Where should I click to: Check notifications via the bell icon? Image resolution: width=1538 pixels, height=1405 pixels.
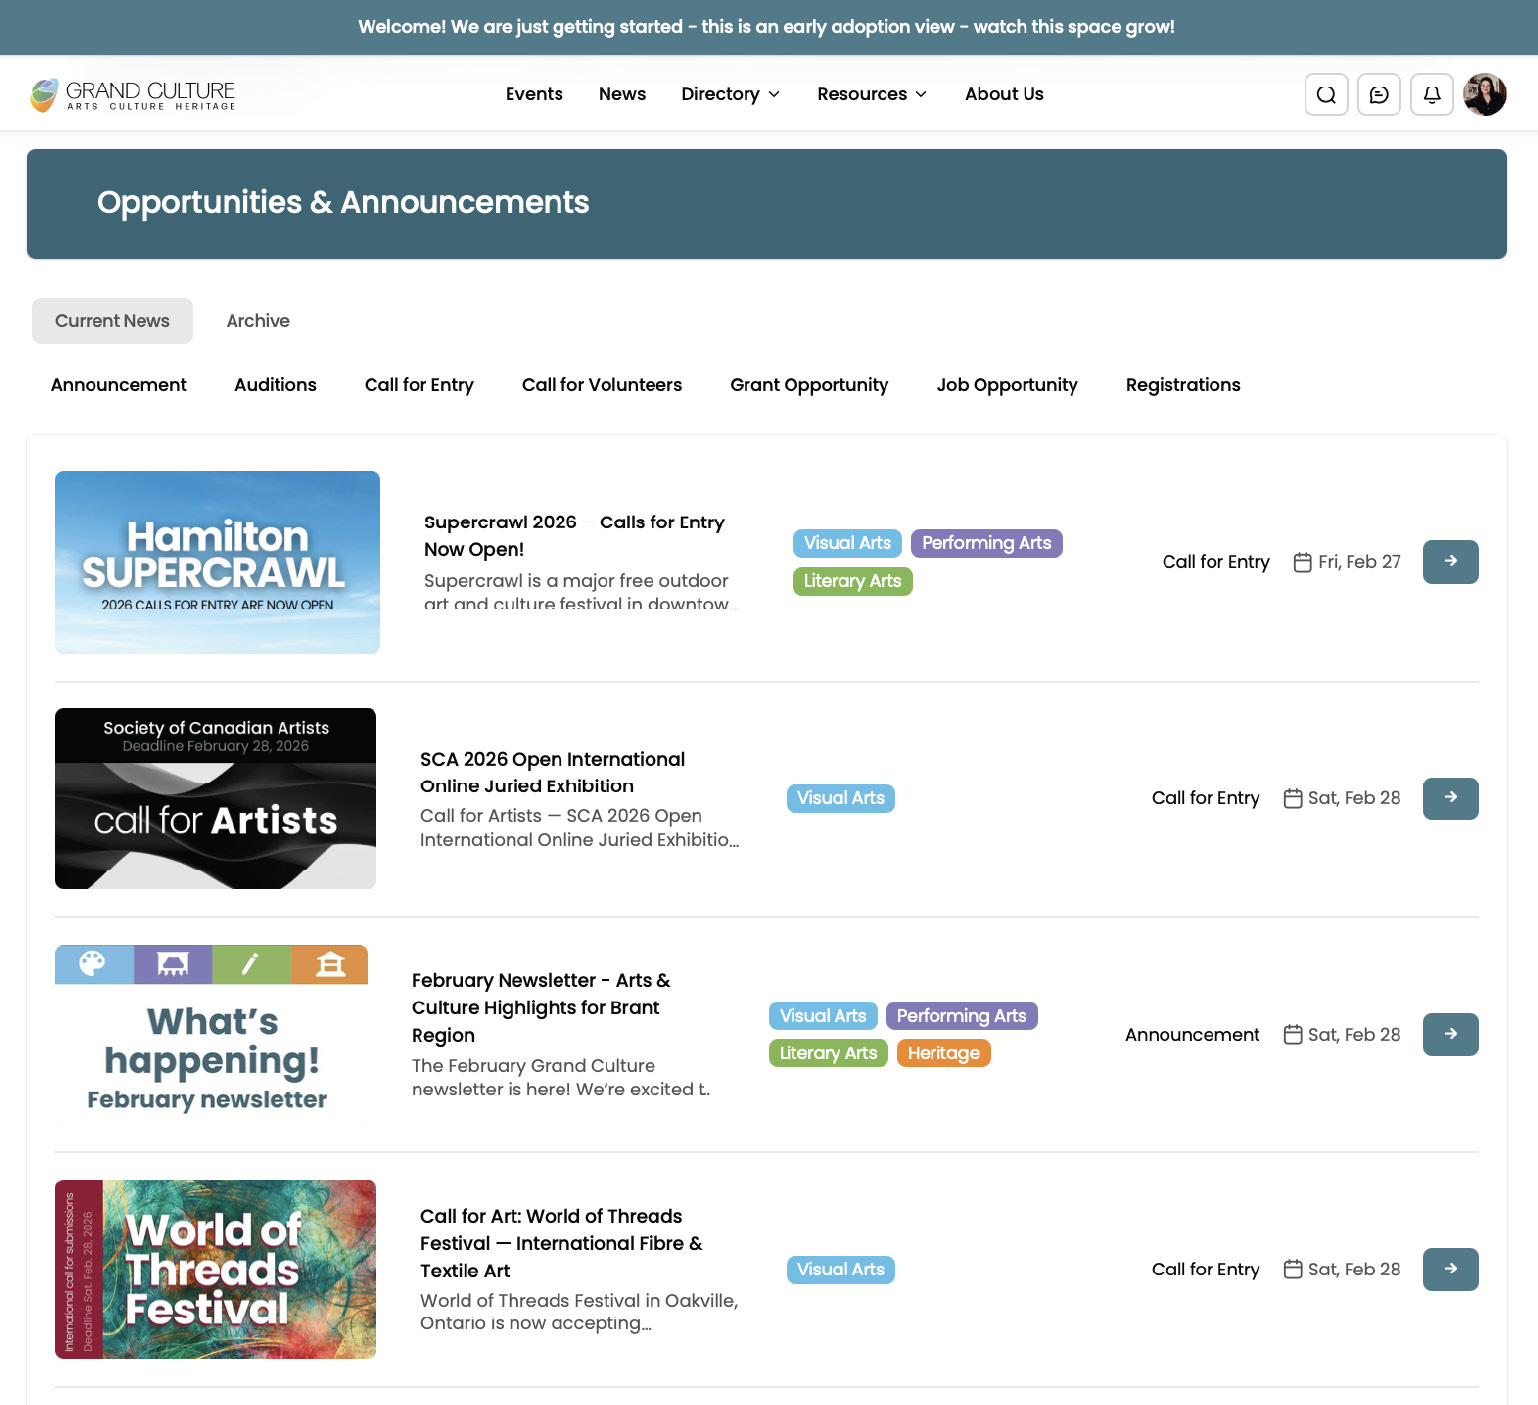(1432, 94)
